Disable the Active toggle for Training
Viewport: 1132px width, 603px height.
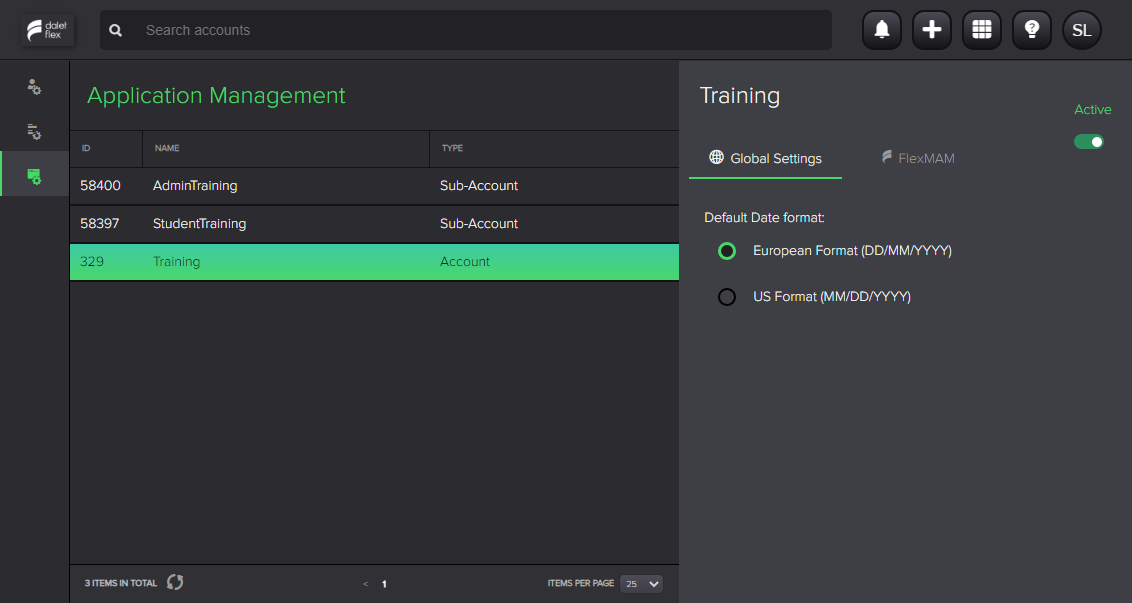pyautogui.click(x=1089, y=141)
